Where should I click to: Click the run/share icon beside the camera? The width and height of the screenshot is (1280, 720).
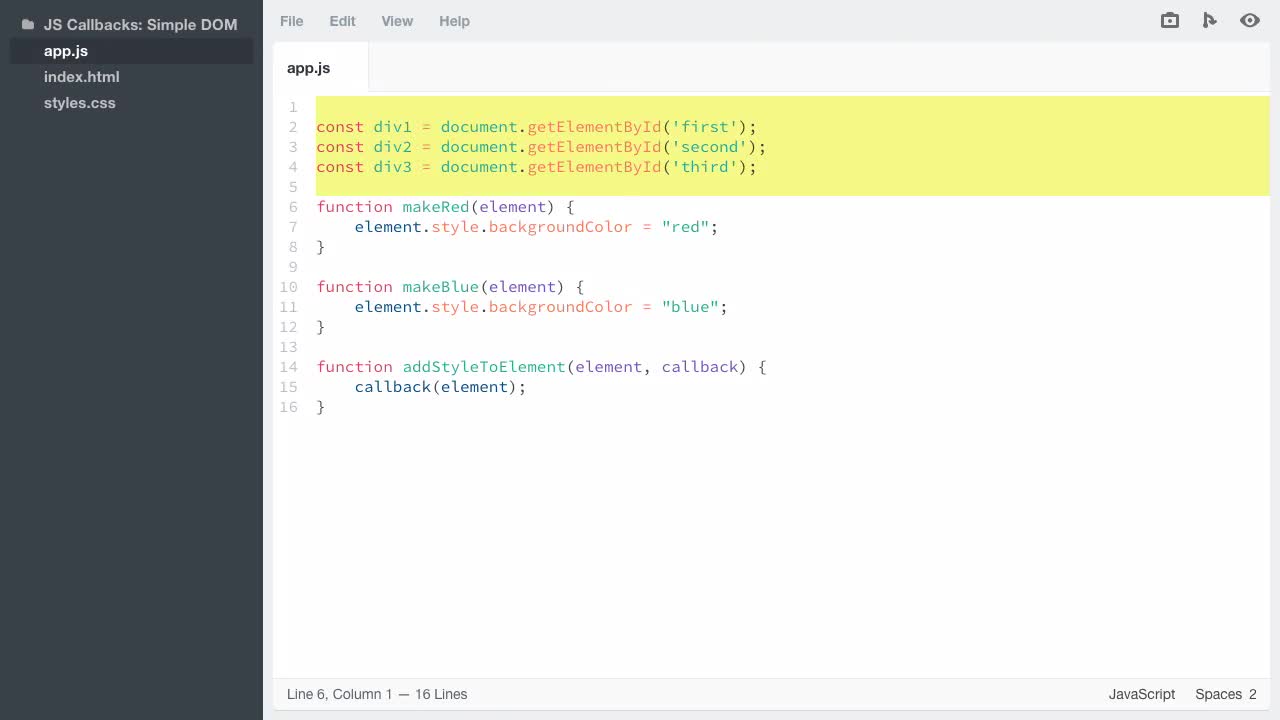(x=1210, y=20)
